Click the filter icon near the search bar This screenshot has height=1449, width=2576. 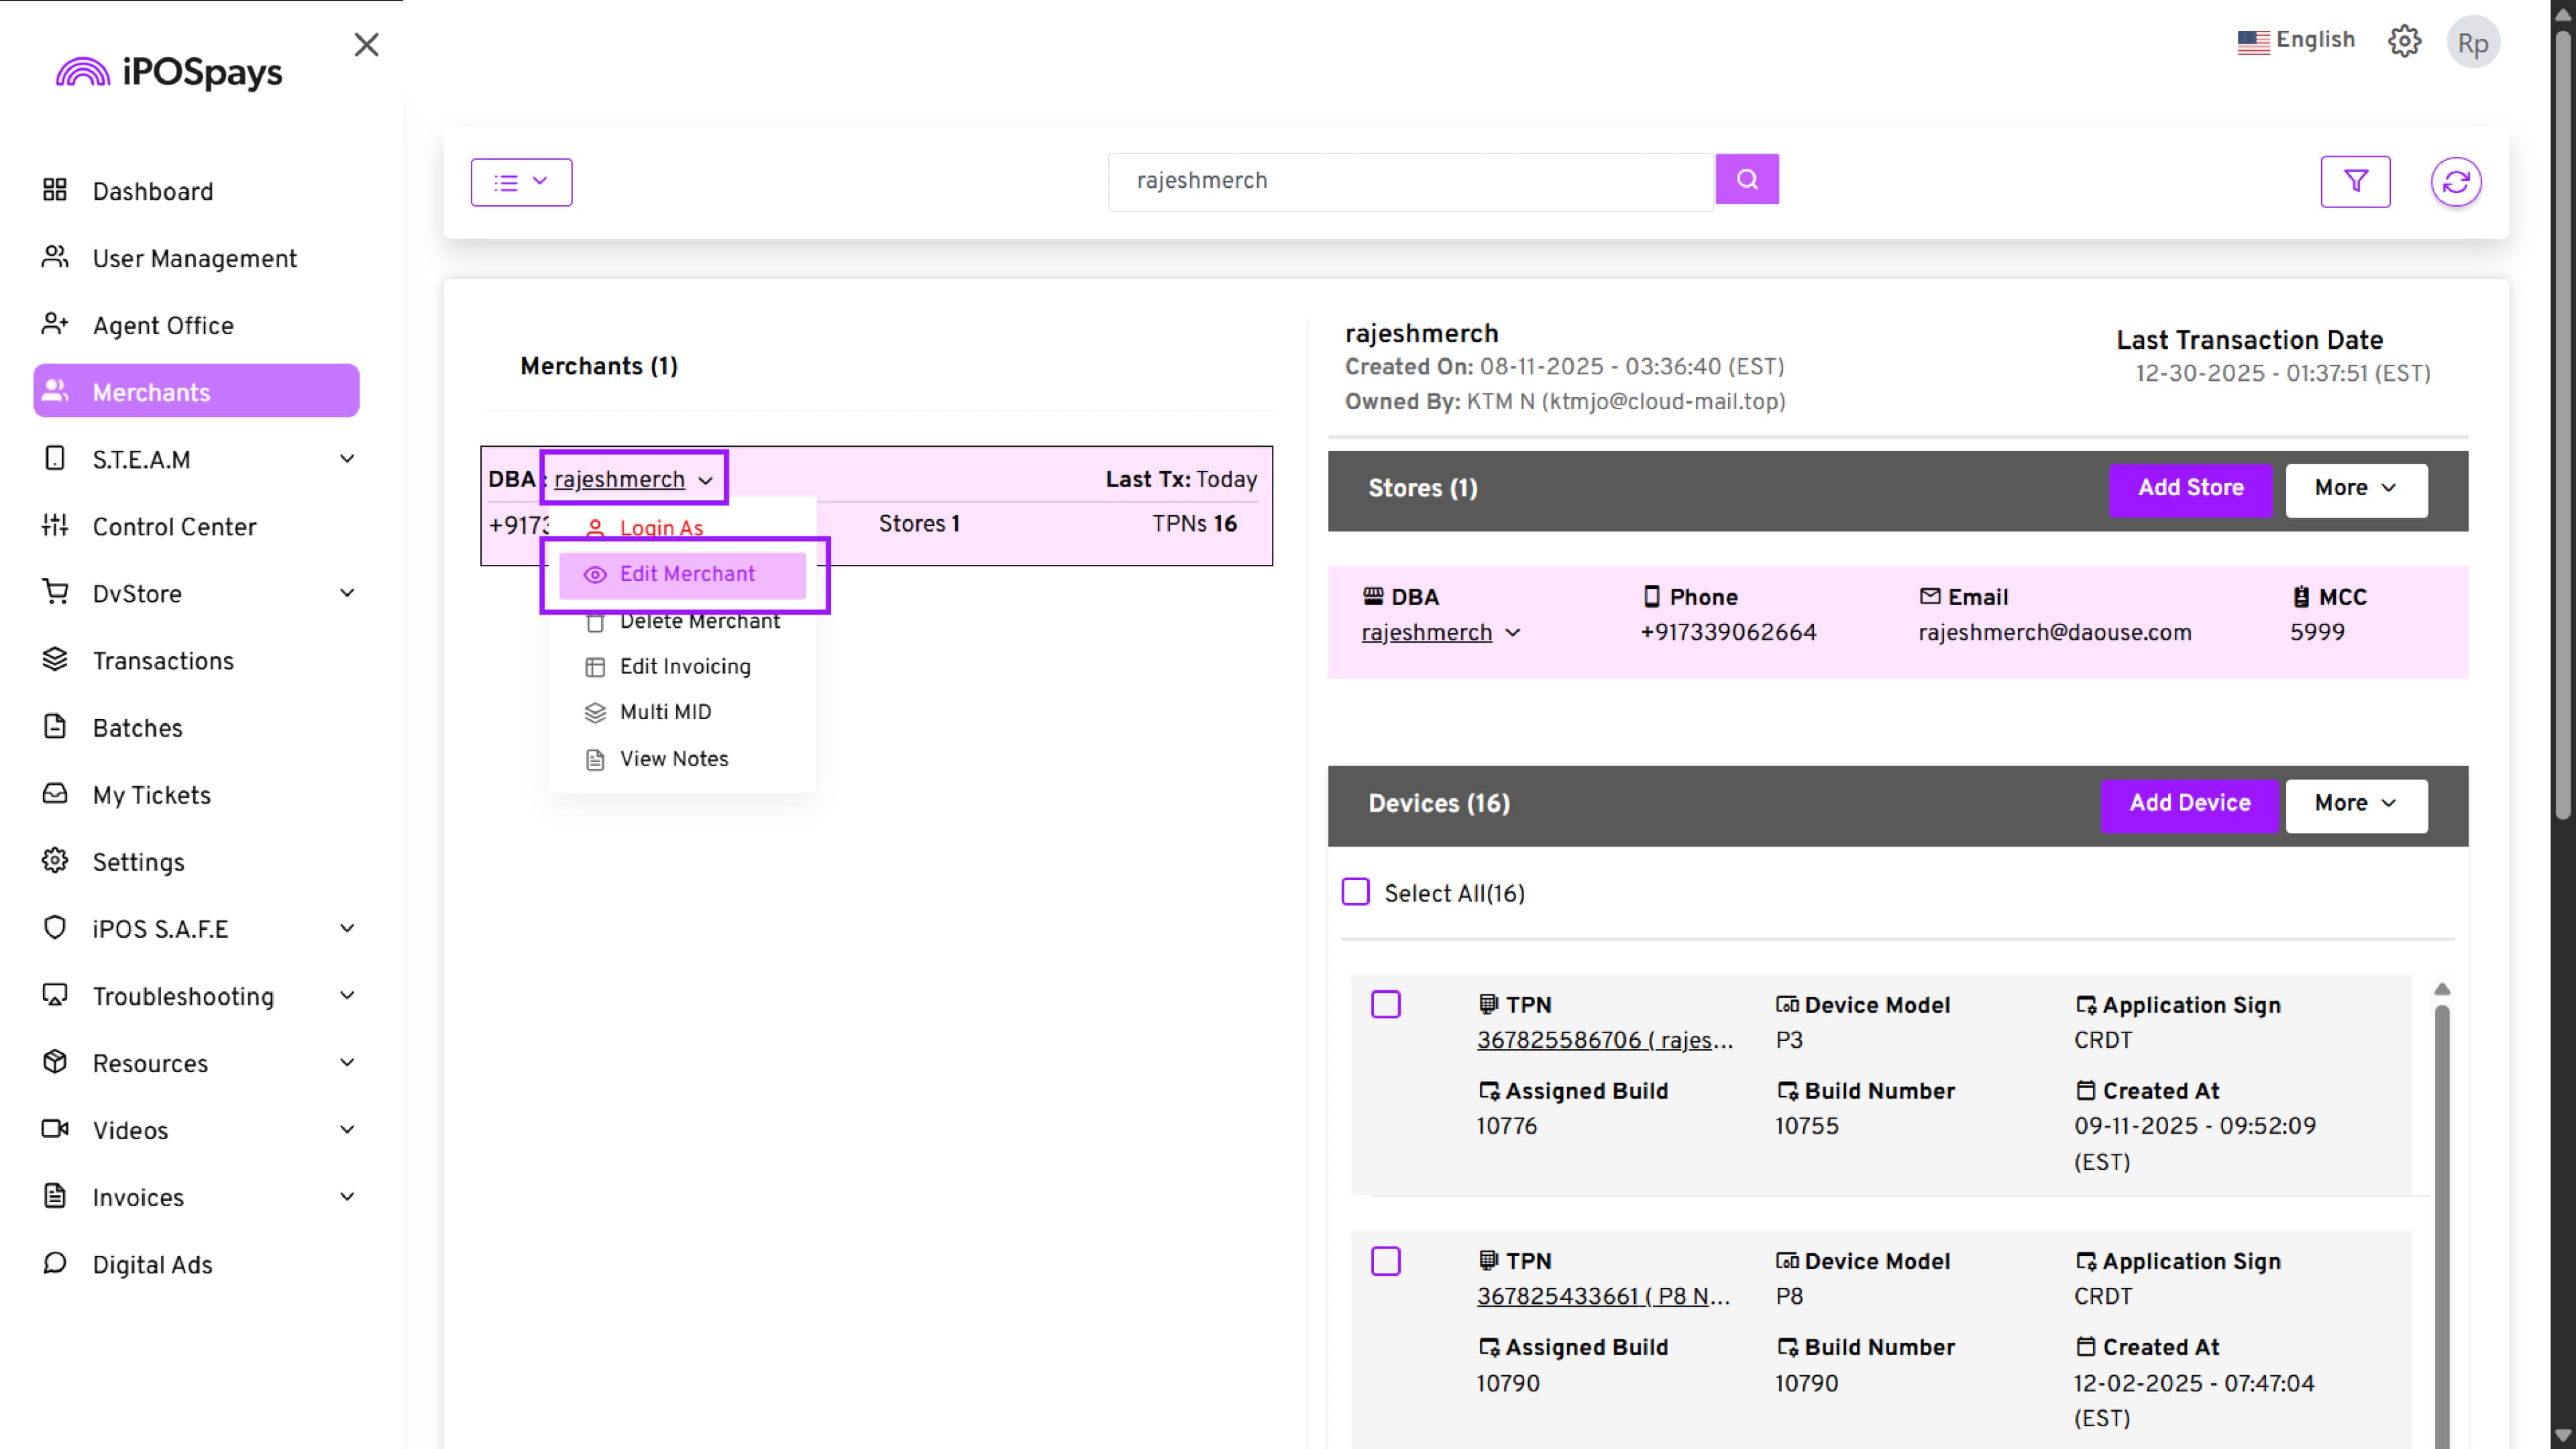tap(2356, 181)
